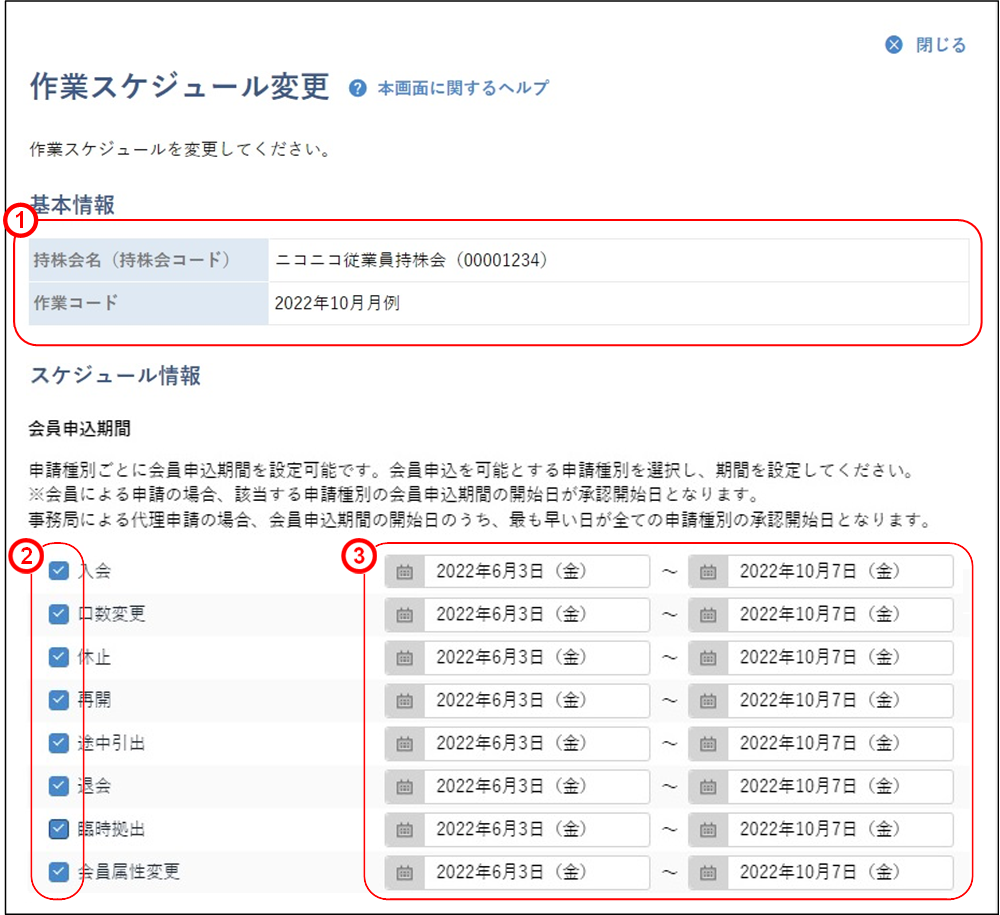Toggle the 口数変更 checkbox

click(59, 614)
